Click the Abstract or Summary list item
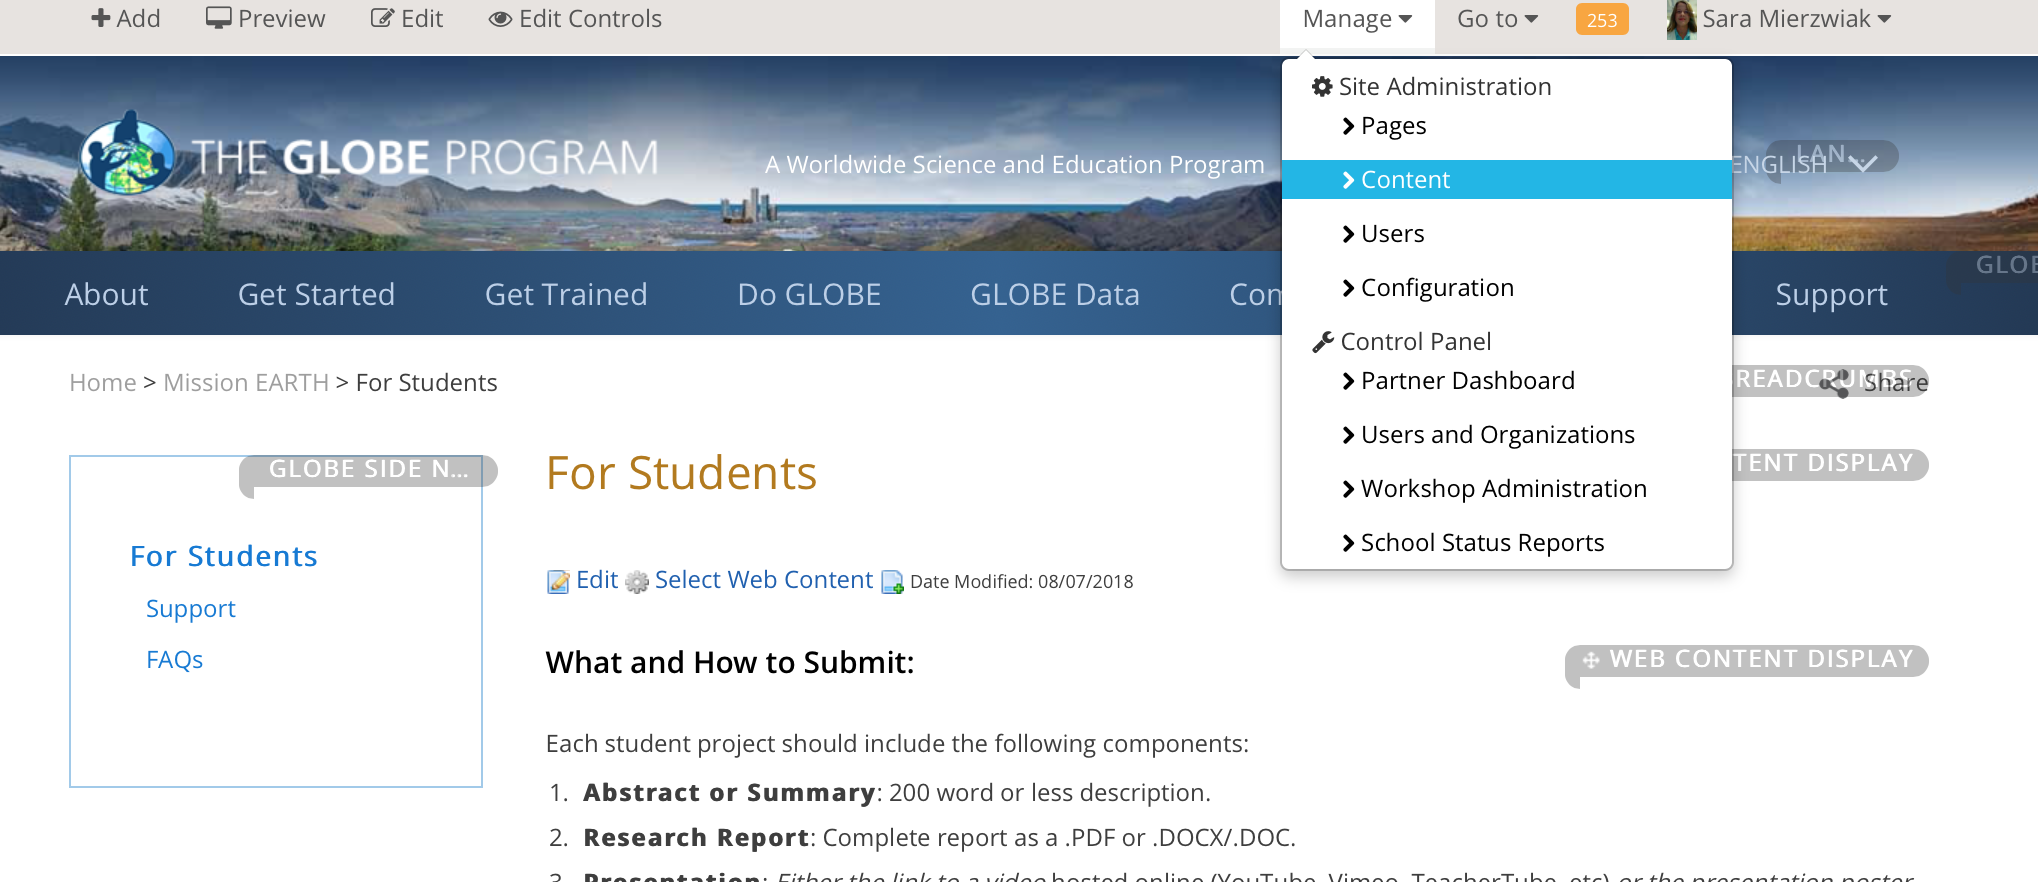This screenshot has width=2038, height=882. point(897,793)
